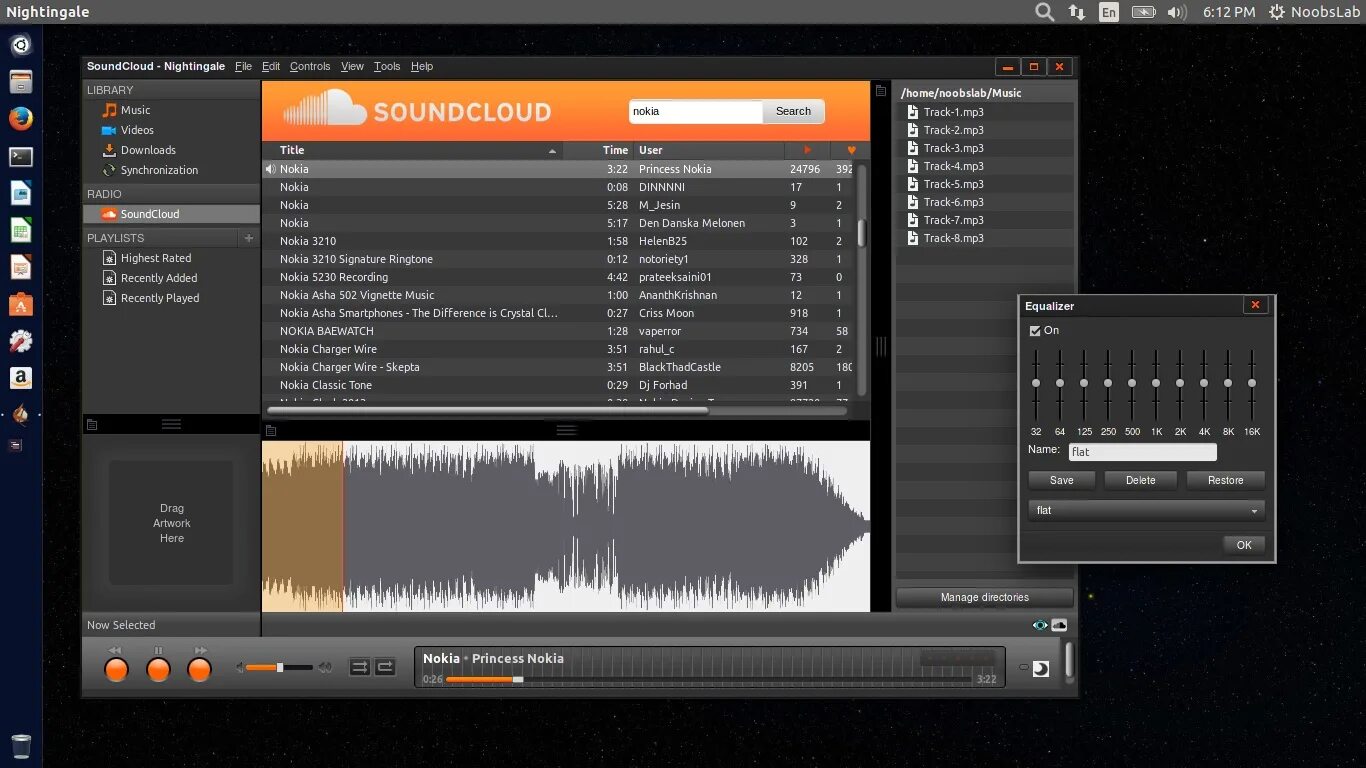Screen dimensions: 1366x768
Task: Sort tracks by Title column
Action: [412, 150]
